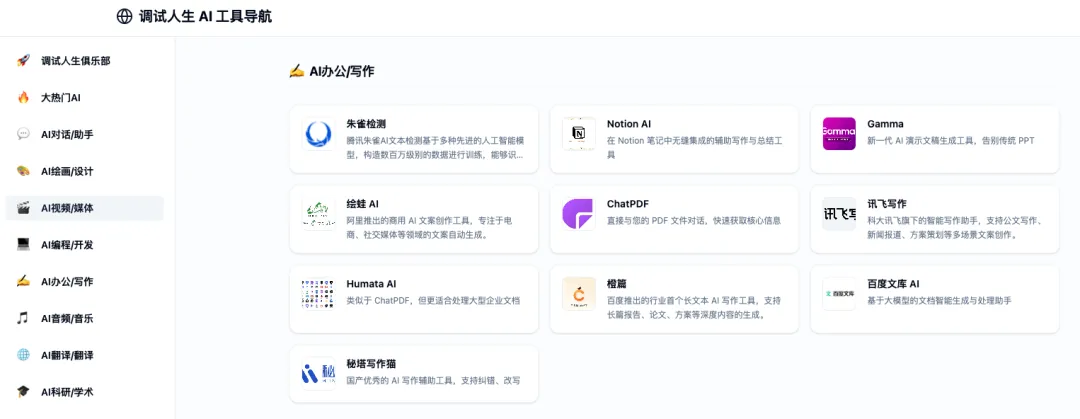Open the Humata AI card title
Image resolution: width=1080 pixels, height=419 pixels.
pos(371,284)
